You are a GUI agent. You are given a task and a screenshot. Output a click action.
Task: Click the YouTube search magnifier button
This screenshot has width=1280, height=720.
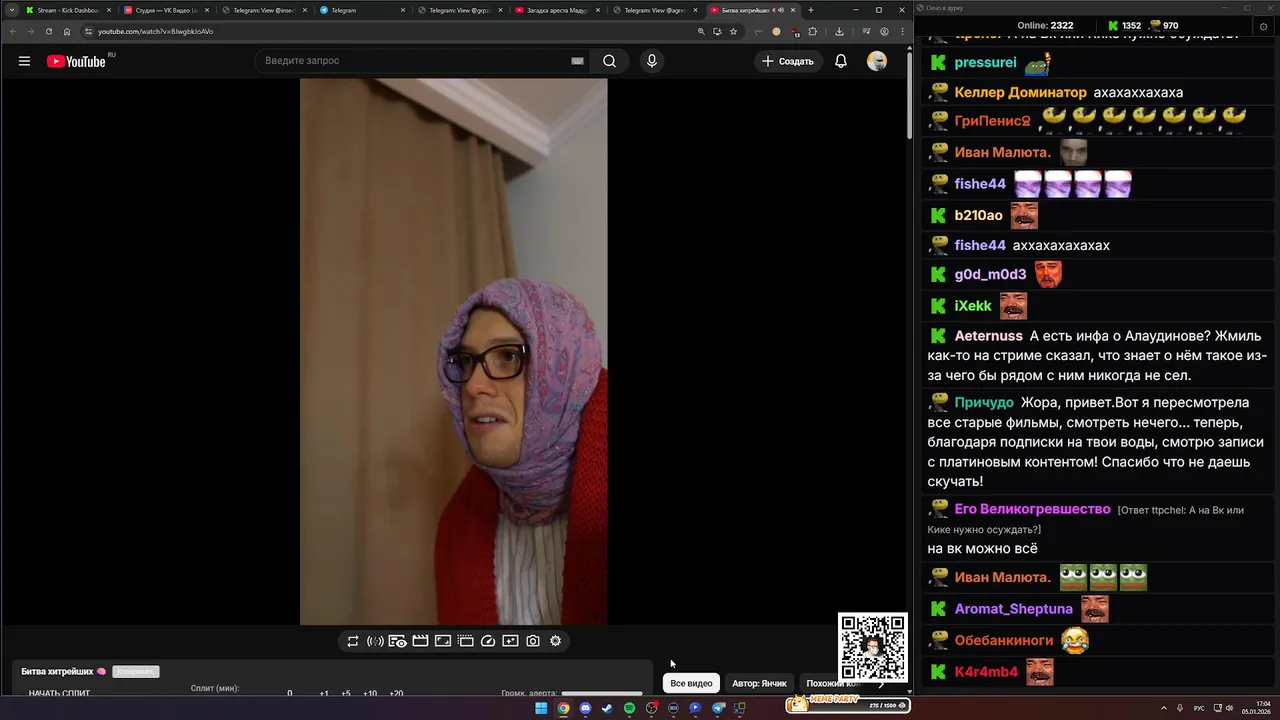pos(609,61)
